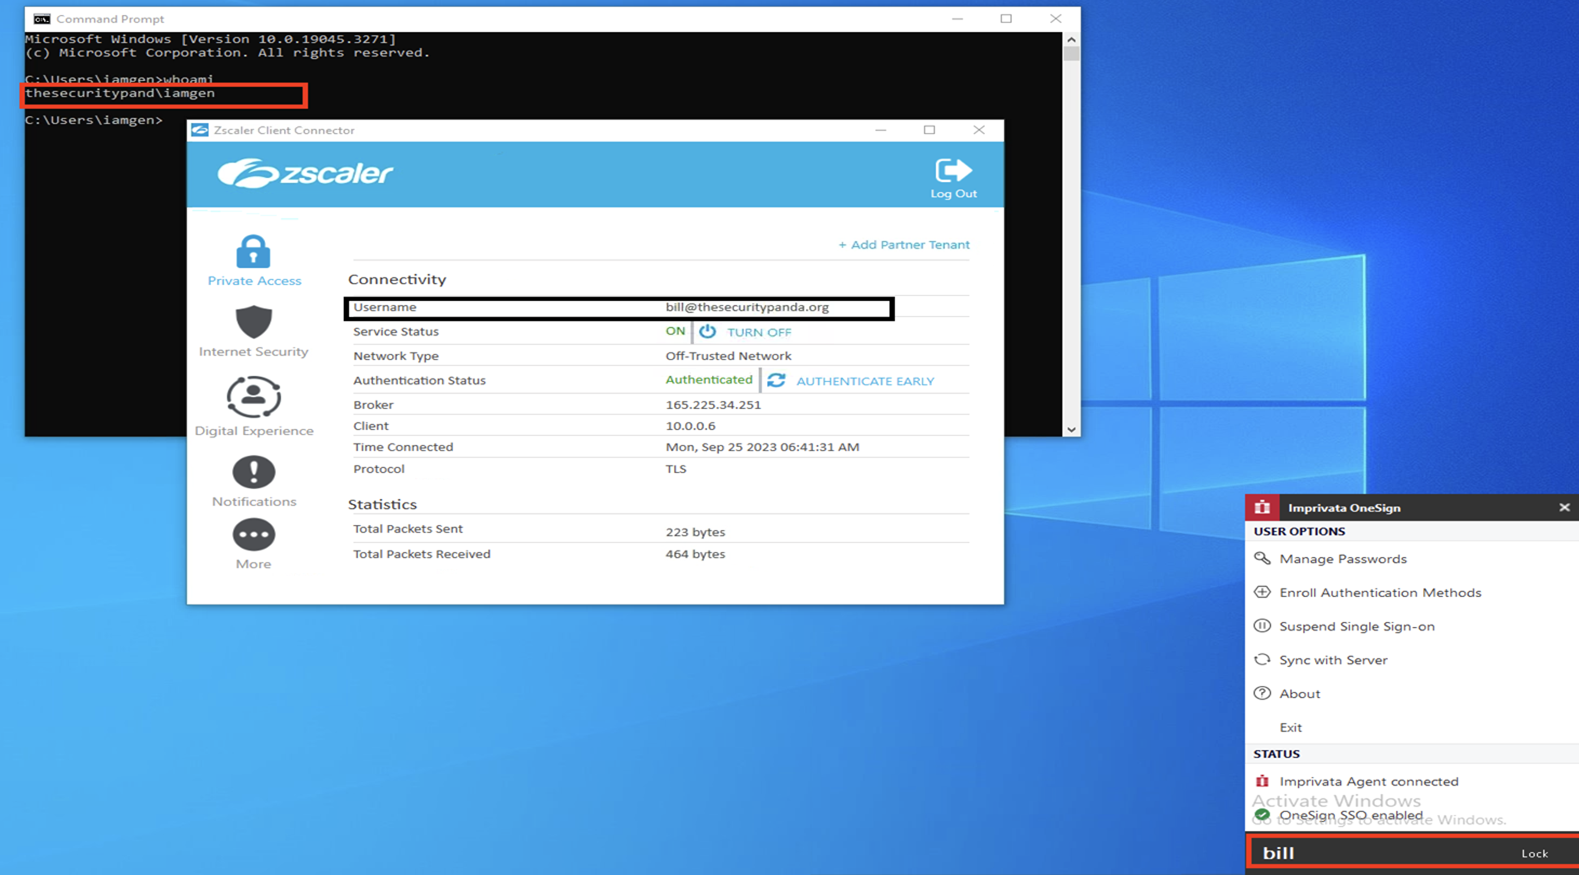Click Enroll Authentication Methods plus icon
Image resolution: width=1579 pixels, height=875 pixels.
[1262, 592]
